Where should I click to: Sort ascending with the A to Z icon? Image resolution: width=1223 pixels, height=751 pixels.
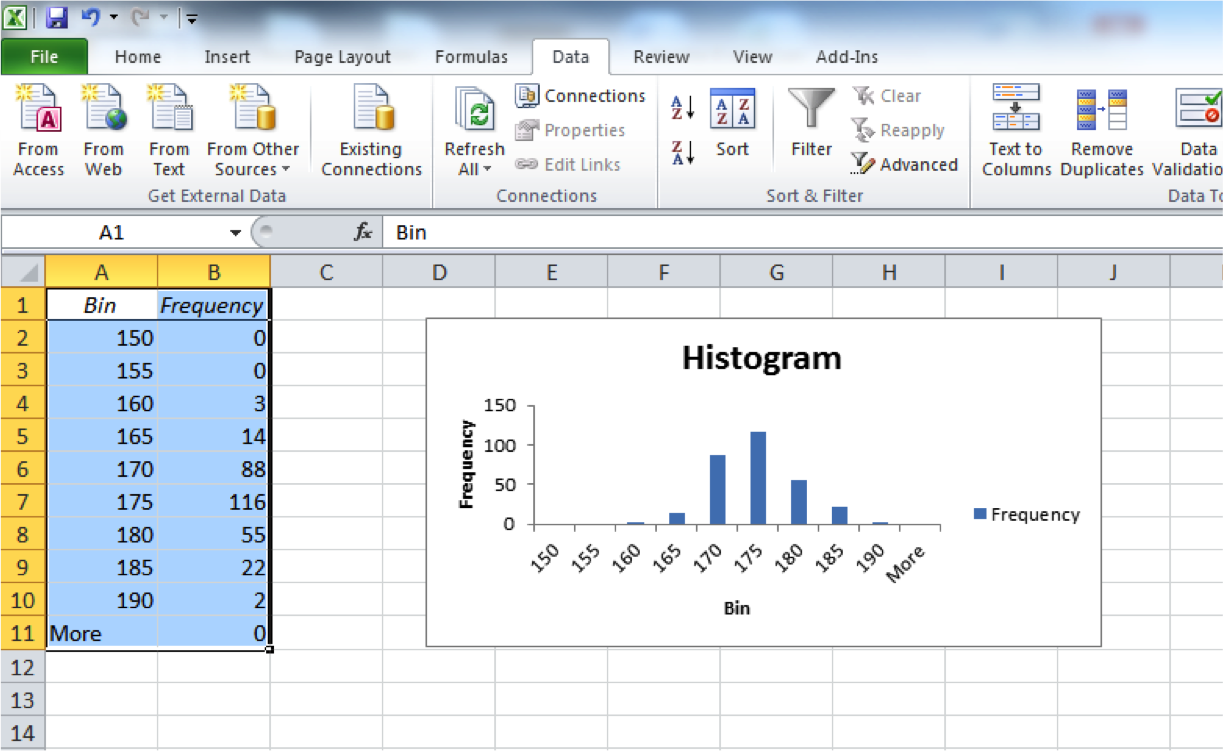coord(682,107)
